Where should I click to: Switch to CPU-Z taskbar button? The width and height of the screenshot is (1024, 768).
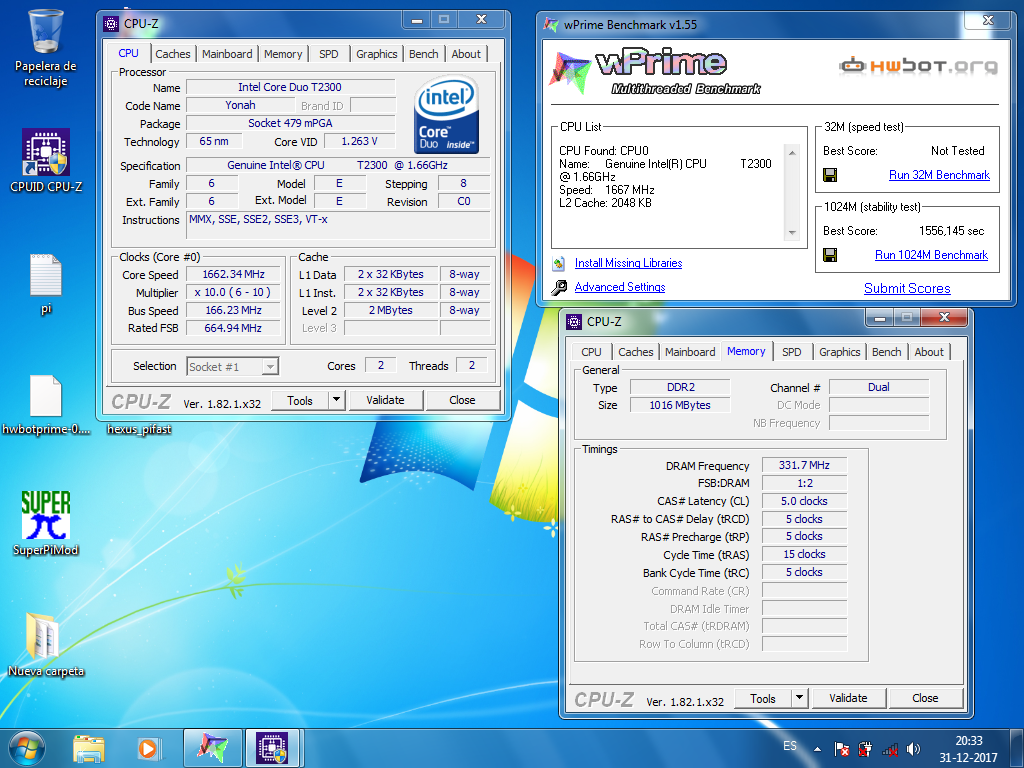click(272, 748)
